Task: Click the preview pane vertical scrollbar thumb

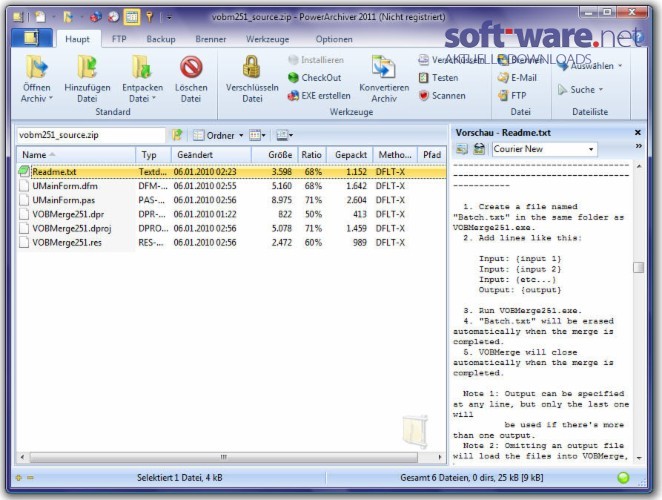Action: pos(638,267)
